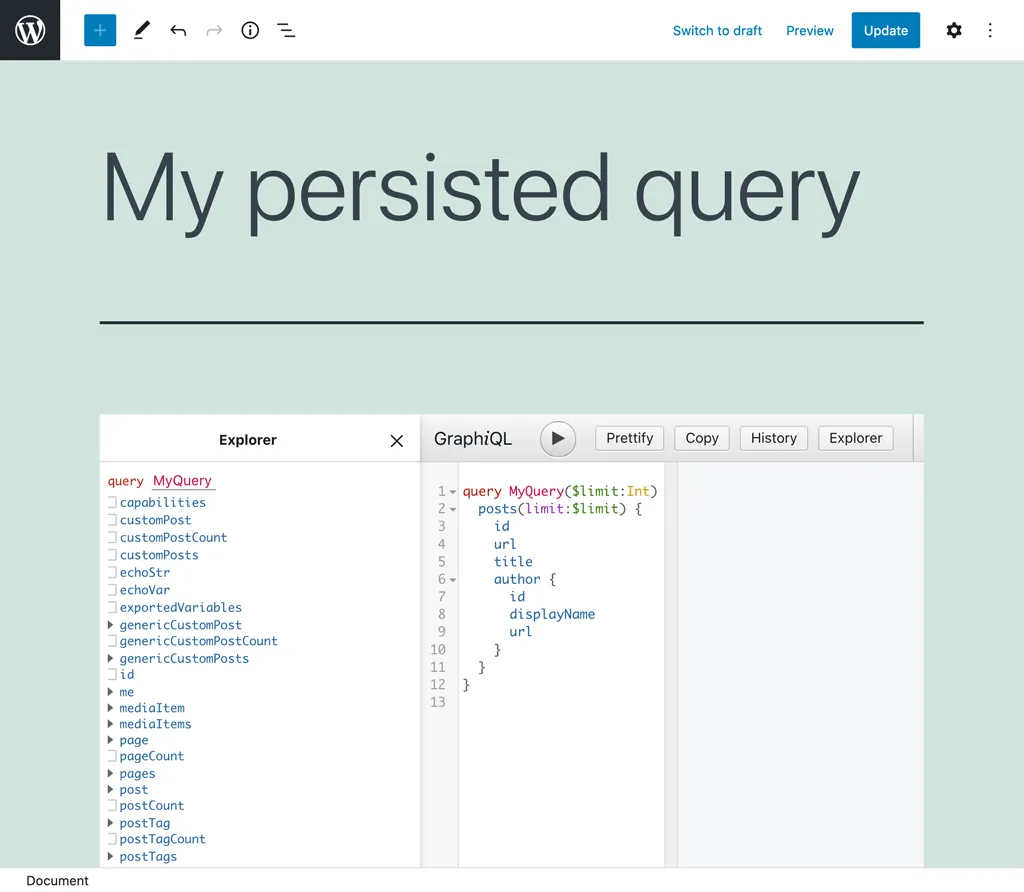Expand the pages field arrow
This screenshot has height=892, width=1024.
point(110,773)
